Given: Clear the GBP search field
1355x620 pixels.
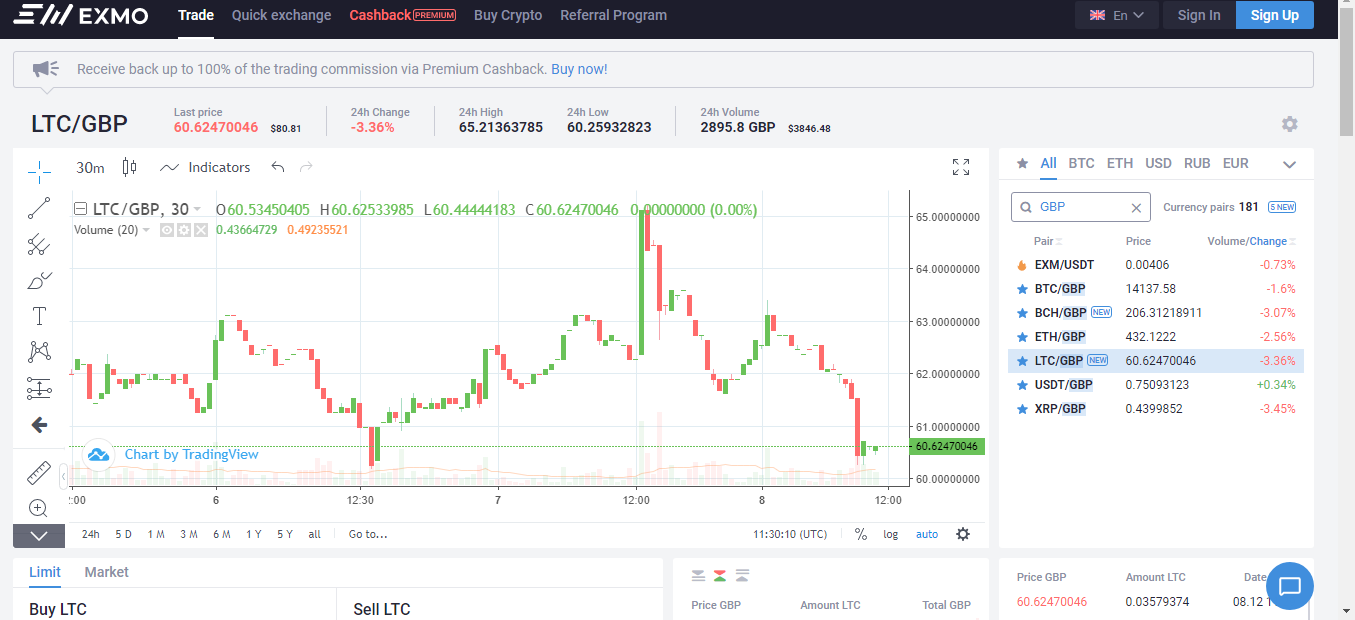Looking at the screenshot, I should coord(1136,208).
